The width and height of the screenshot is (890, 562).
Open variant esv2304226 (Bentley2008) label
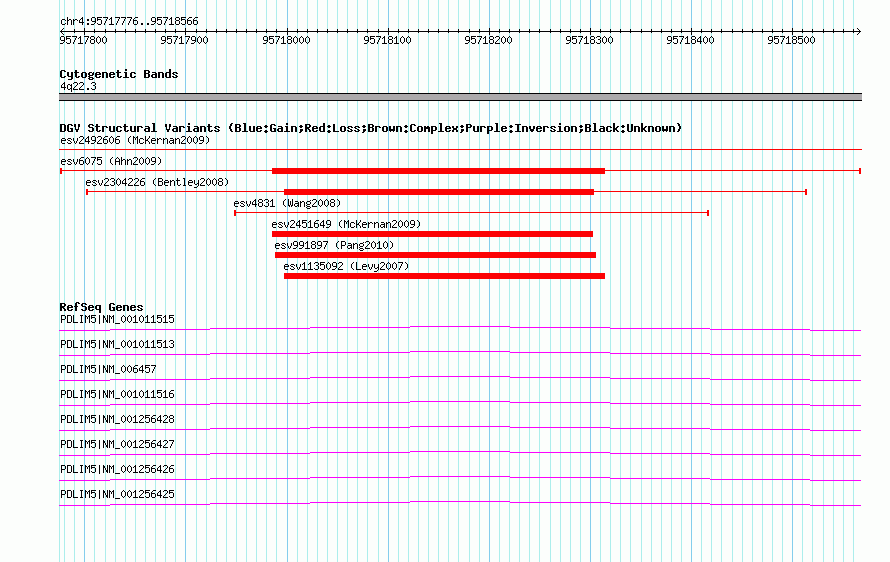coord(157,182)
